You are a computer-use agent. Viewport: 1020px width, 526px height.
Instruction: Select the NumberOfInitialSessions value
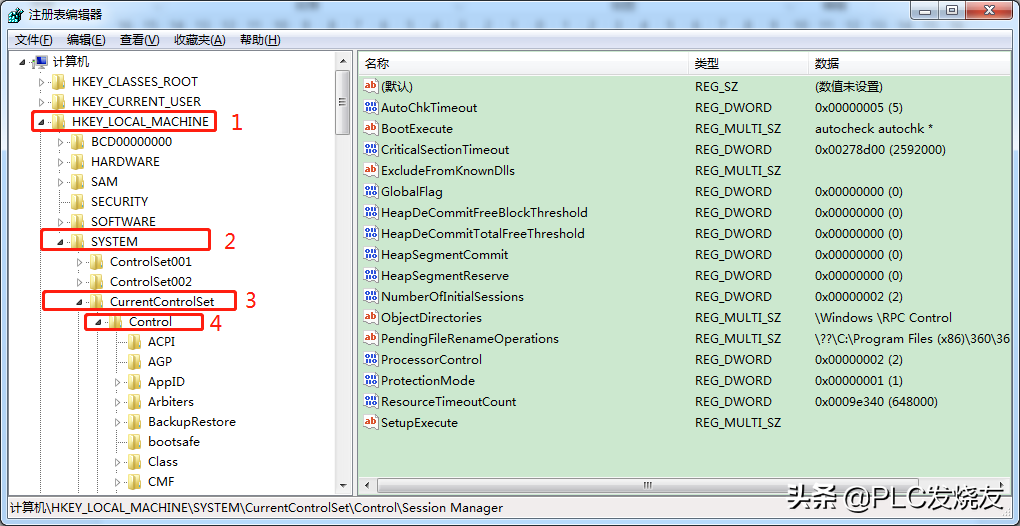452,296
